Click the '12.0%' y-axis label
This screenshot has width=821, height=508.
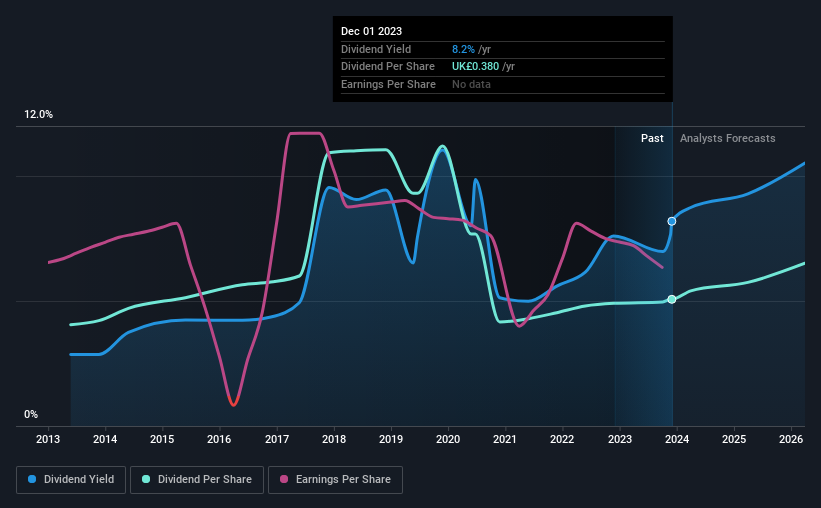coord(38,115)
